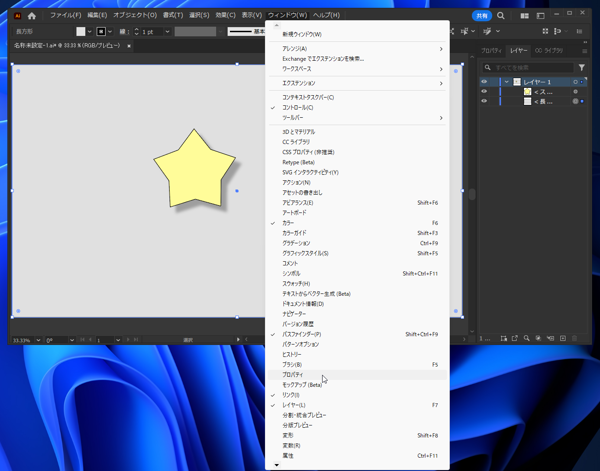Switch to プロパティ panel tab

(x=491, y=51)
